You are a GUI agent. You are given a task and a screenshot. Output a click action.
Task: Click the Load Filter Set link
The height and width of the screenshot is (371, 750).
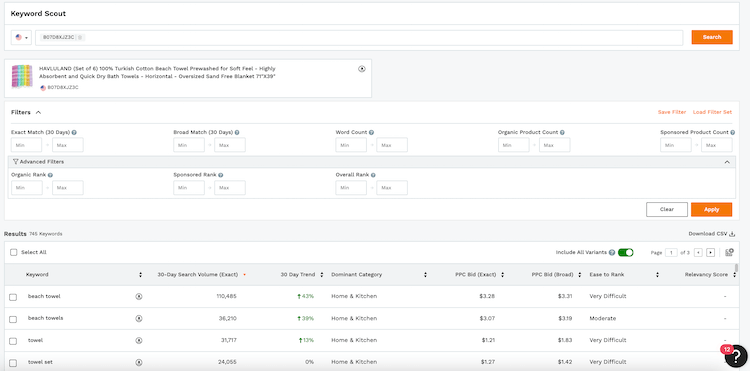(712, 112)
